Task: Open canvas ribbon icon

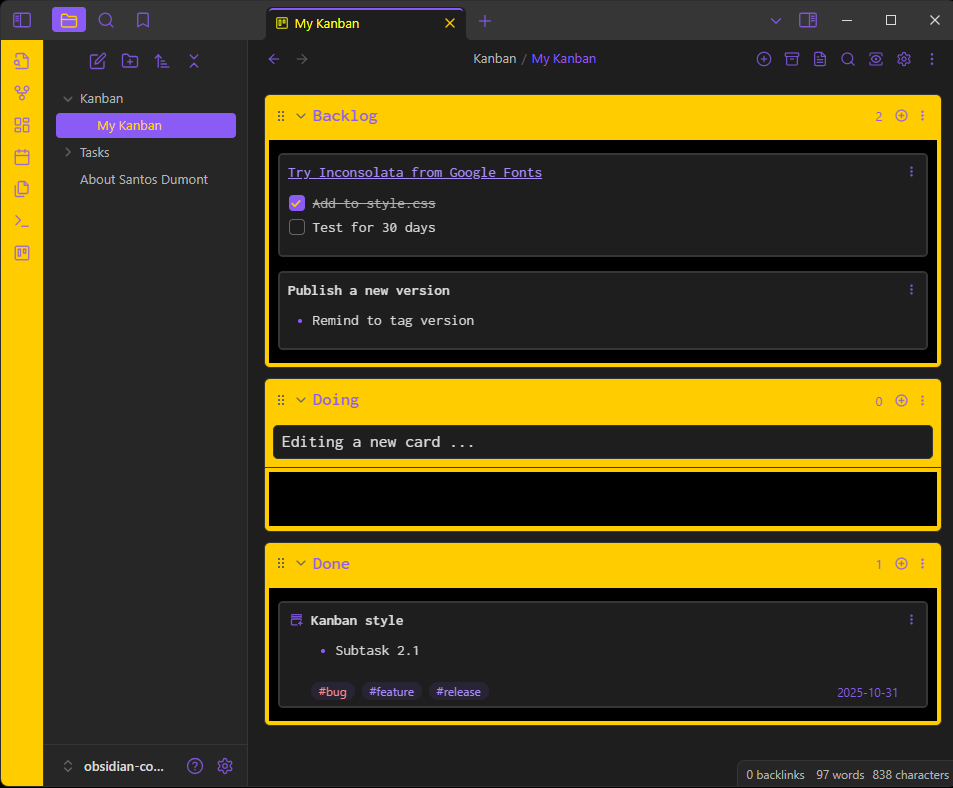Action: pos(22,125)
